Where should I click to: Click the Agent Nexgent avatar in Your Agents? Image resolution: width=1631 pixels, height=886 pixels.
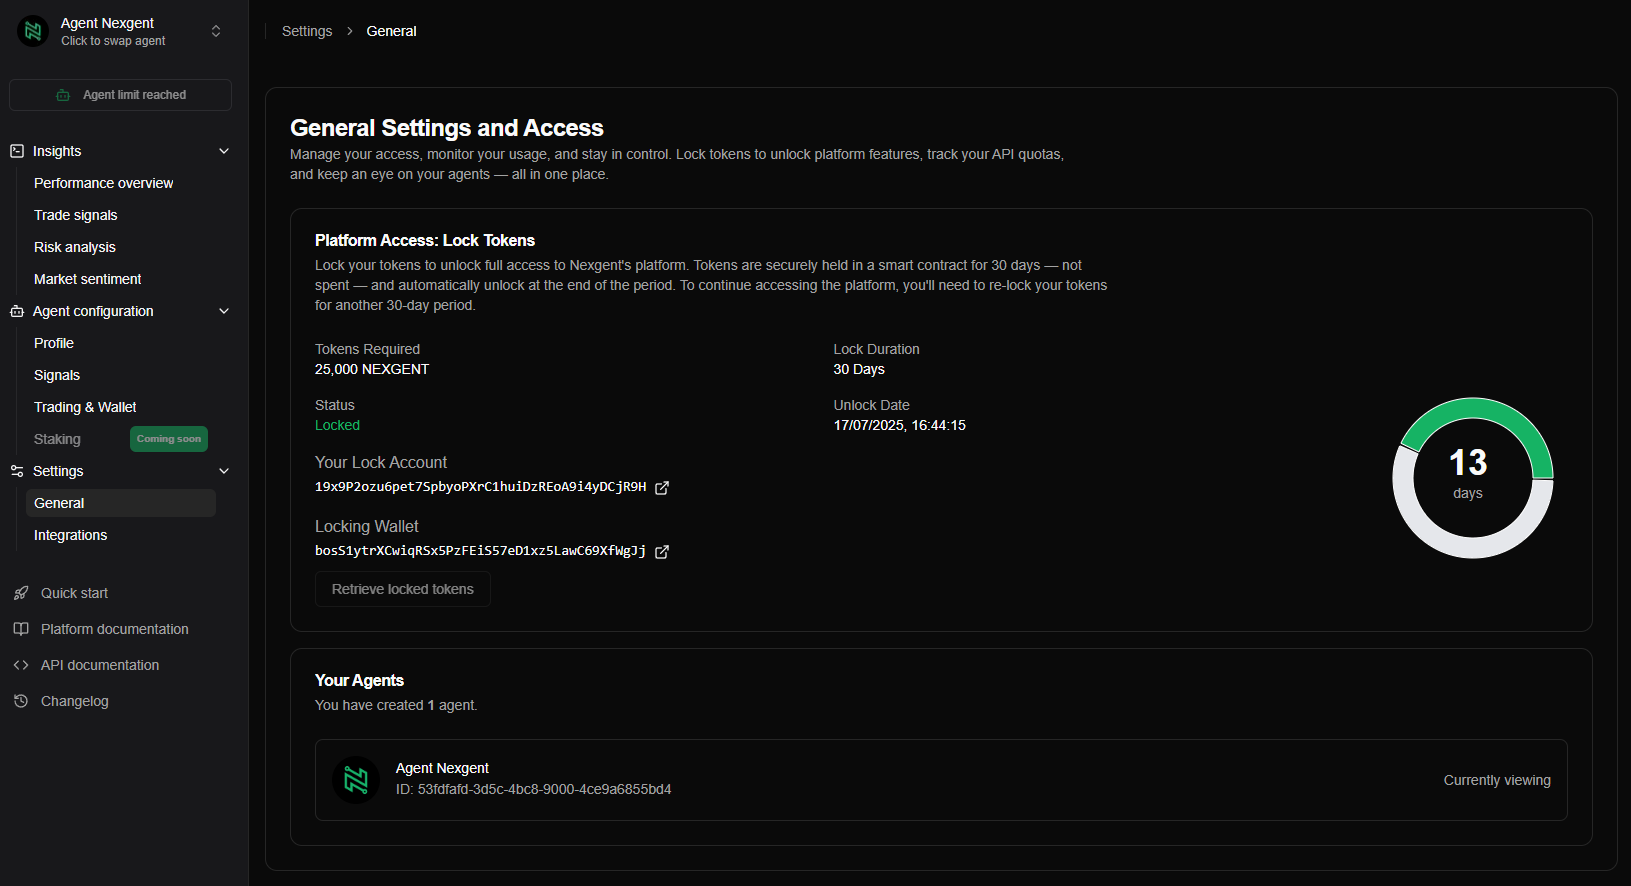[x=356, y=780]
